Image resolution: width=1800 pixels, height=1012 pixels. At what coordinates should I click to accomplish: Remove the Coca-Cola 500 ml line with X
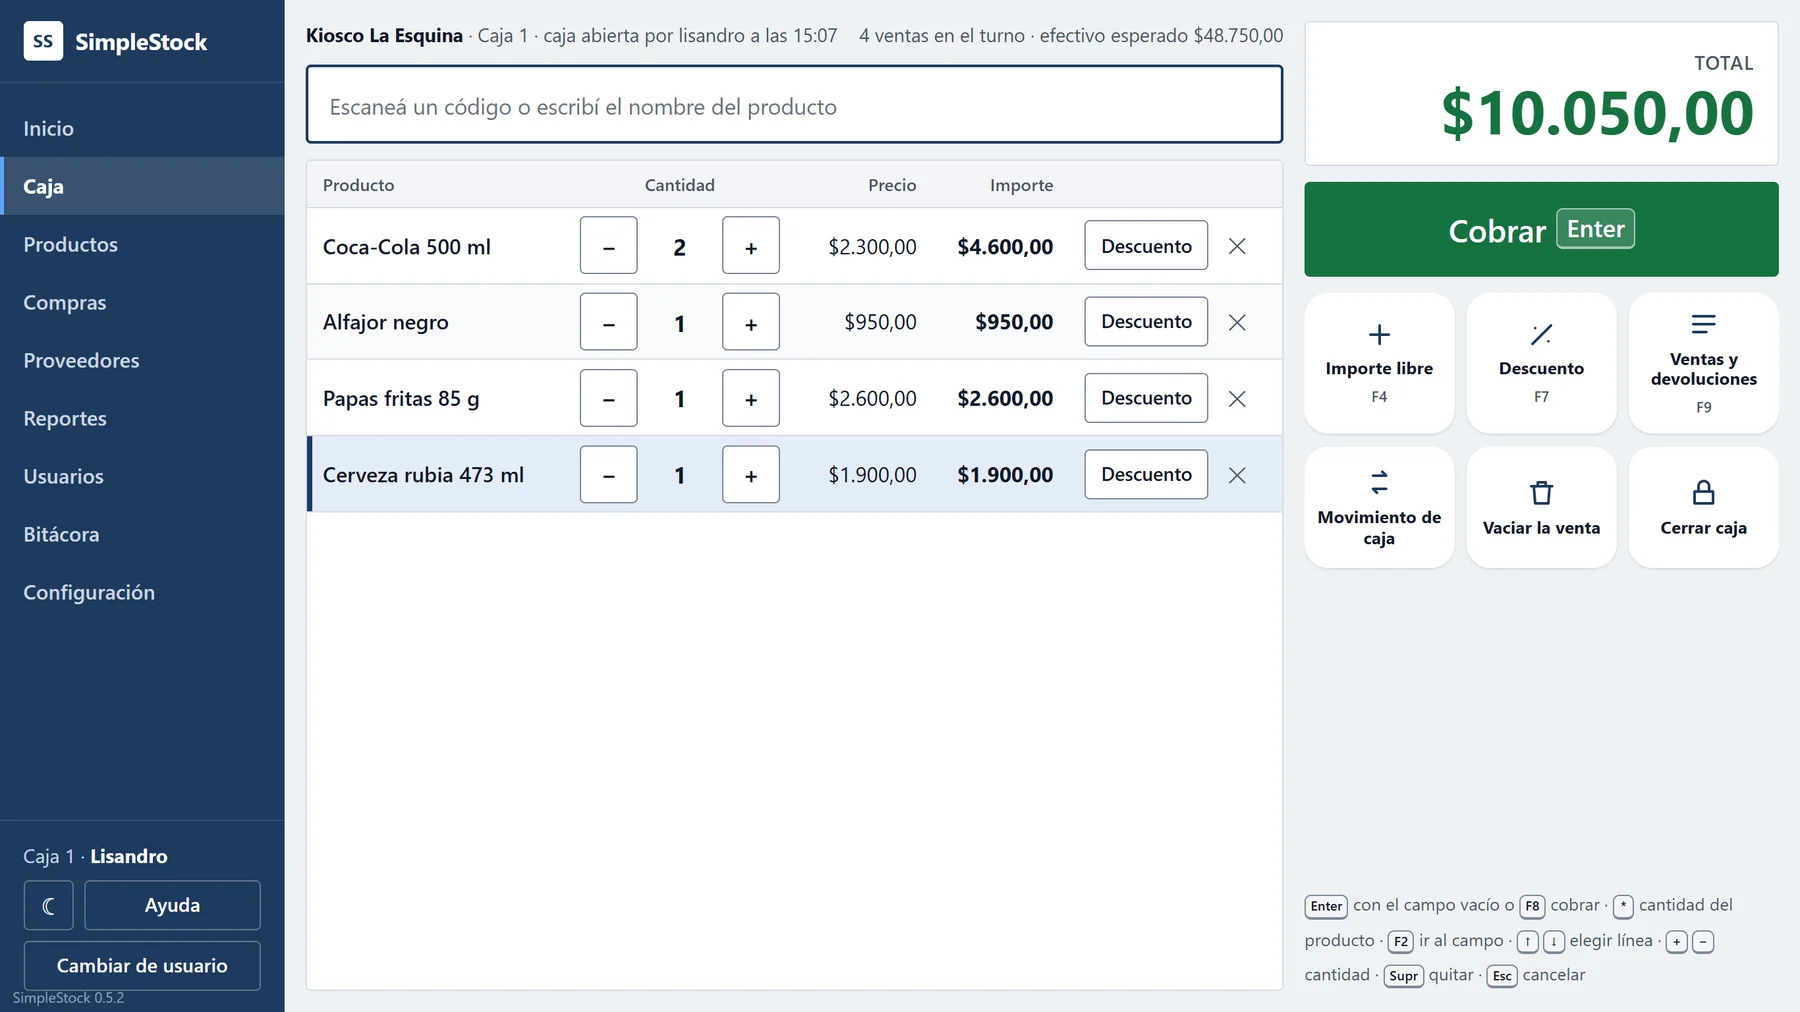click(1237, 246)
